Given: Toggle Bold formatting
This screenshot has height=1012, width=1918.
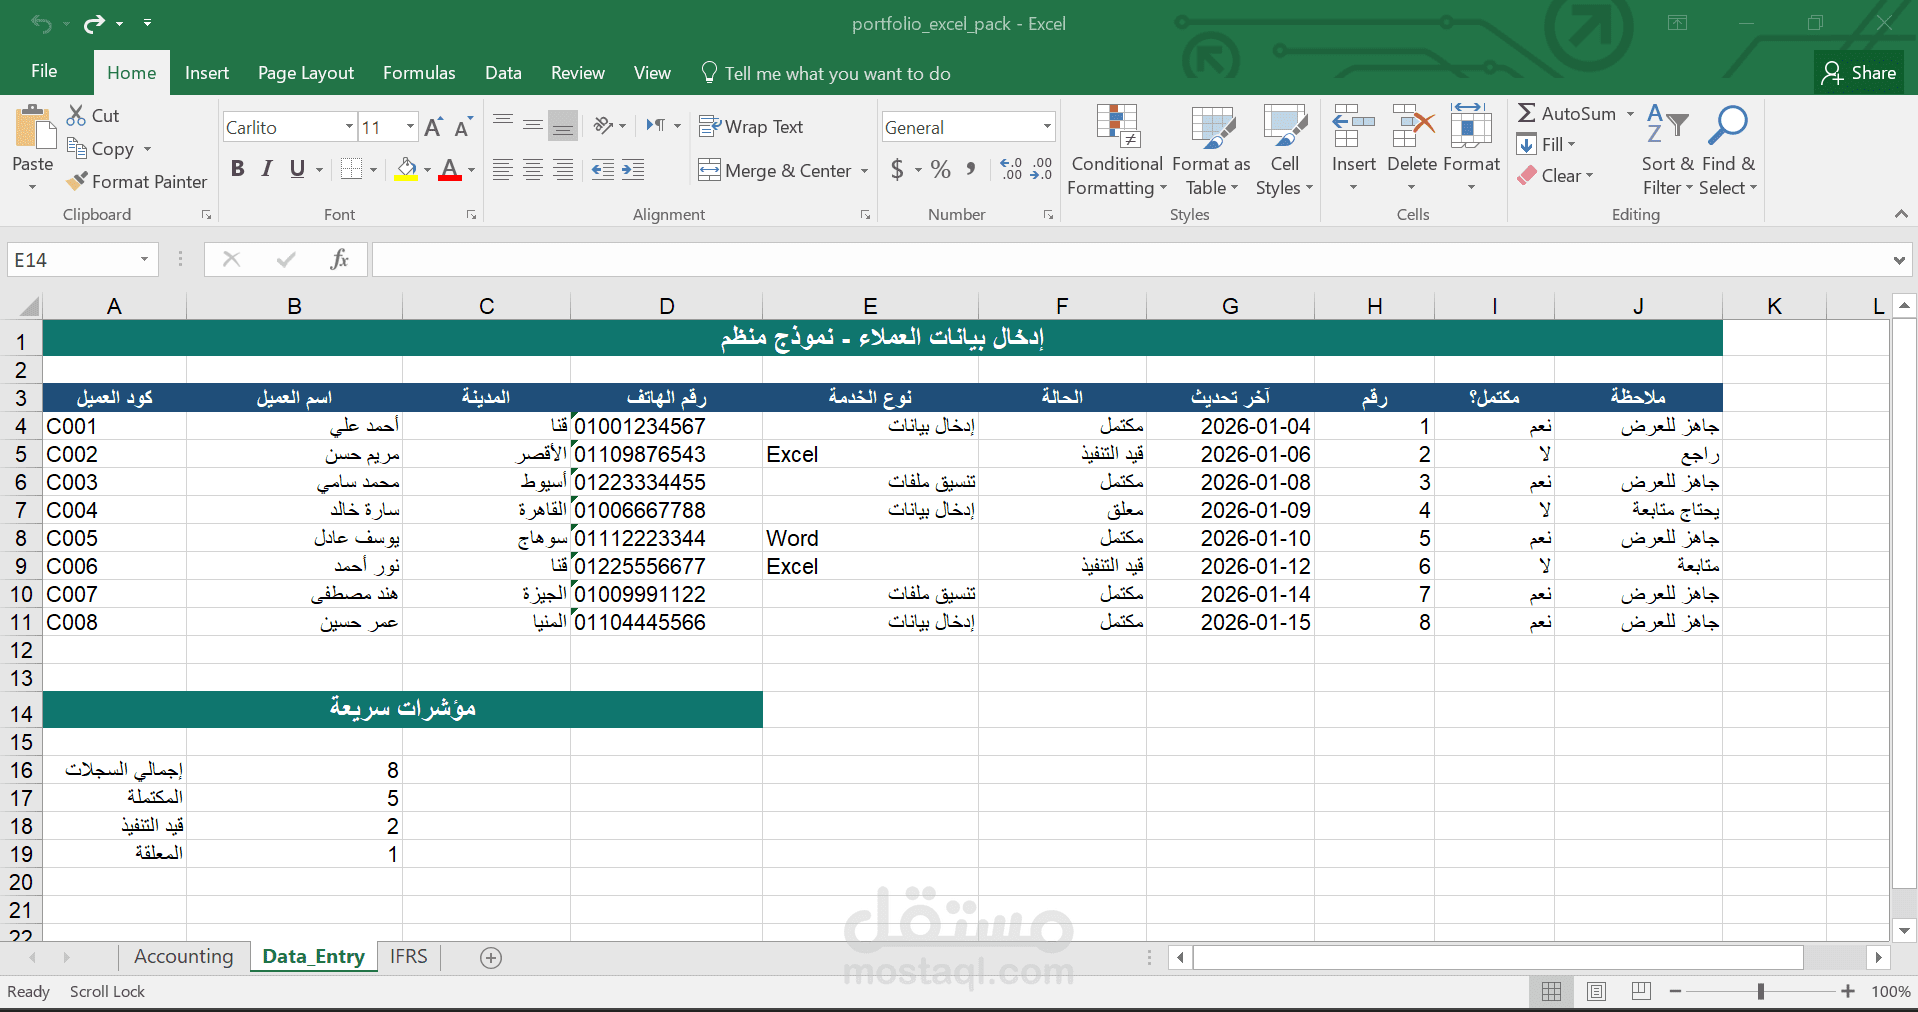Looking at the screenshot, I should (238, 169).
